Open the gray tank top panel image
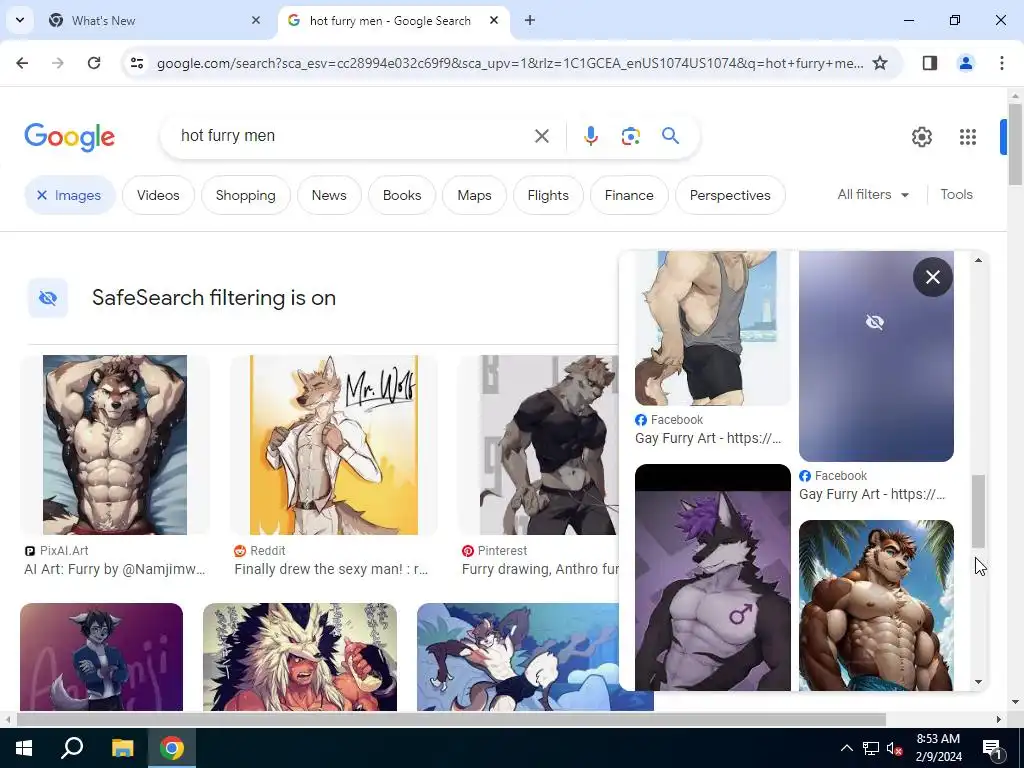 coord(712,328)
